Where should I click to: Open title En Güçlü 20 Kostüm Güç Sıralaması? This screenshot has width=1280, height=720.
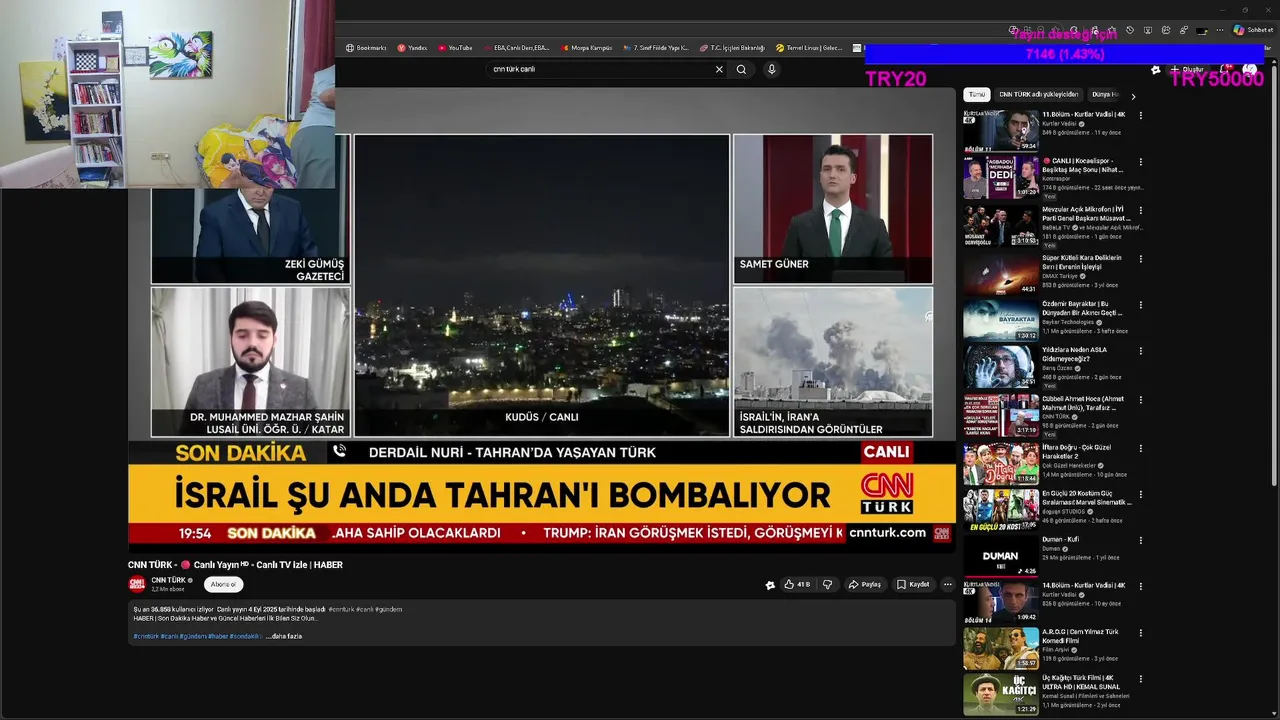tap(1087, 498)
